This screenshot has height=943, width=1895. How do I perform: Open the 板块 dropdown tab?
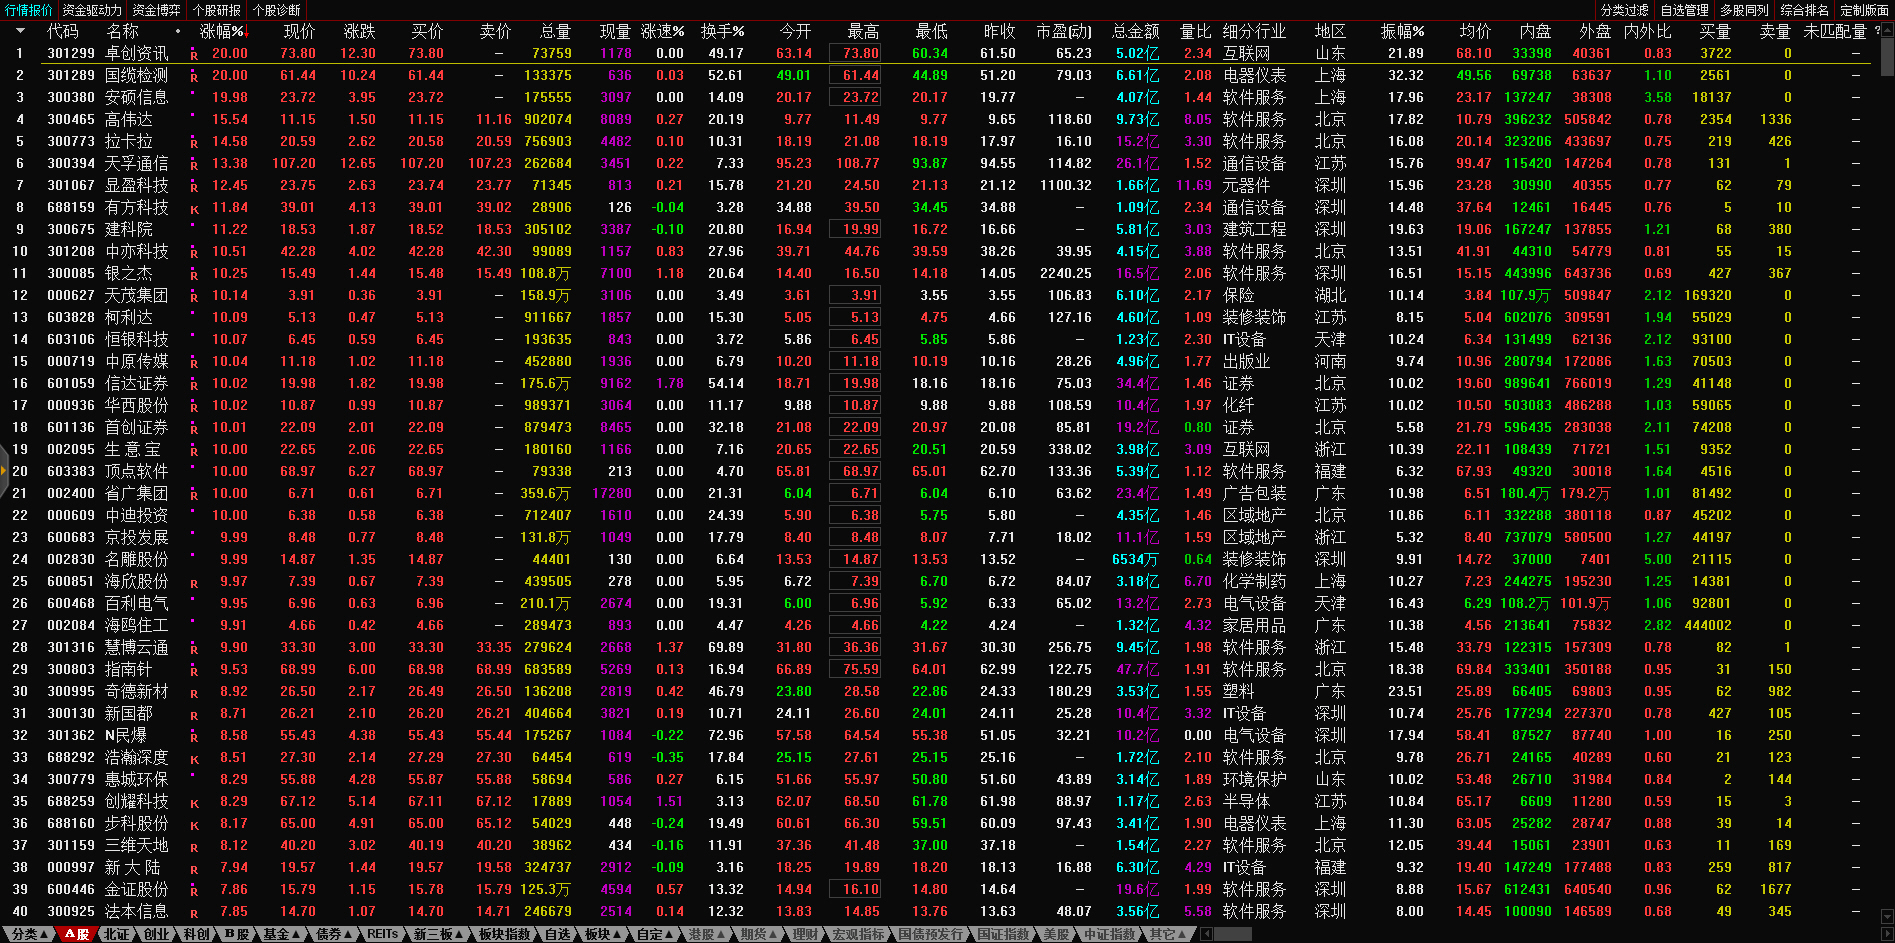[x=602, y=934]
